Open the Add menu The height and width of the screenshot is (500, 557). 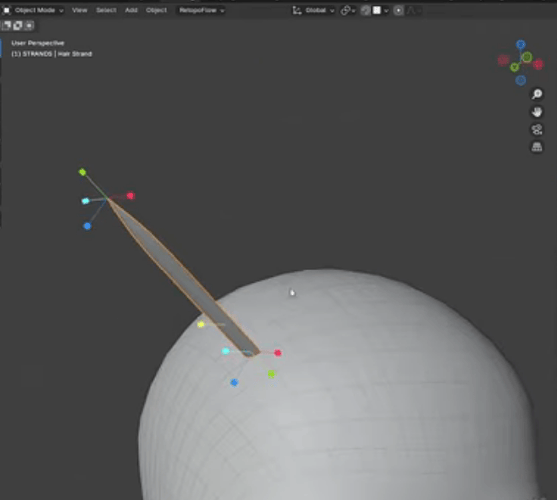coord(131,10)
